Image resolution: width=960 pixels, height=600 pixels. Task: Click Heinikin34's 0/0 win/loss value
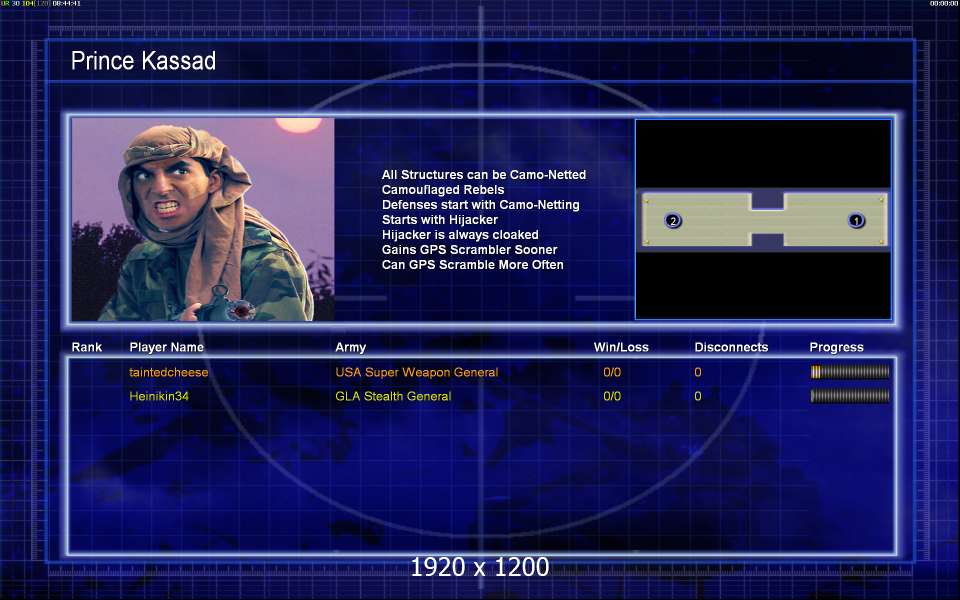coord(612,396)
